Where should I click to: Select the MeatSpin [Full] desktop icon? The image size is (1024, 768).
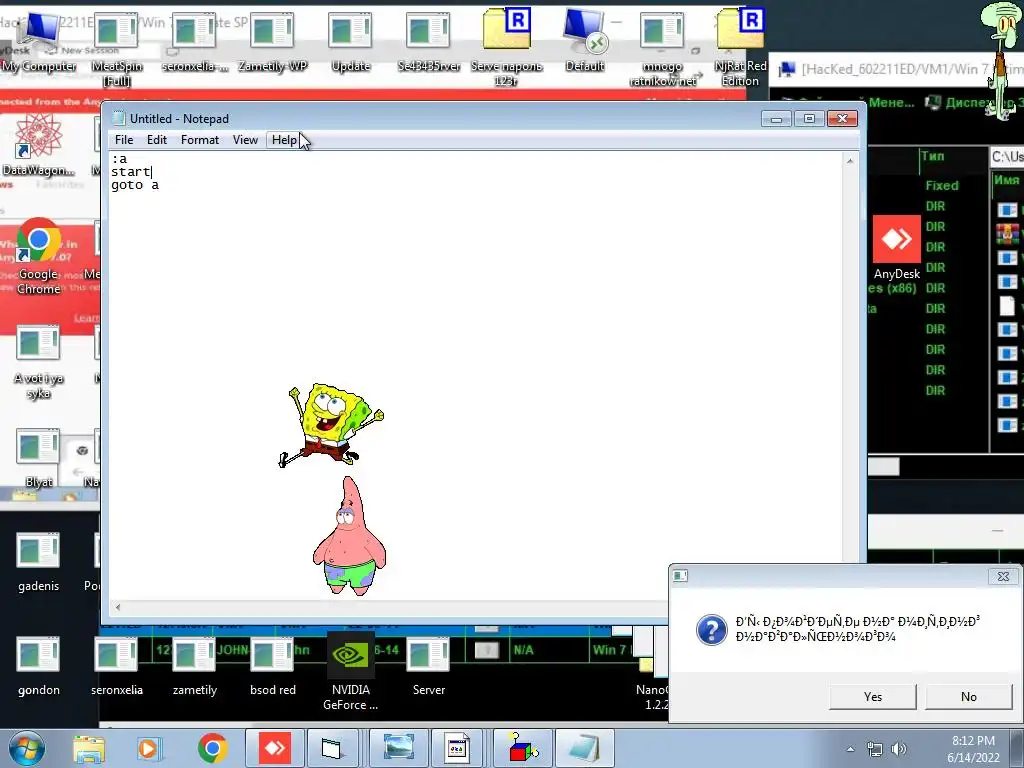pos(116,48)
